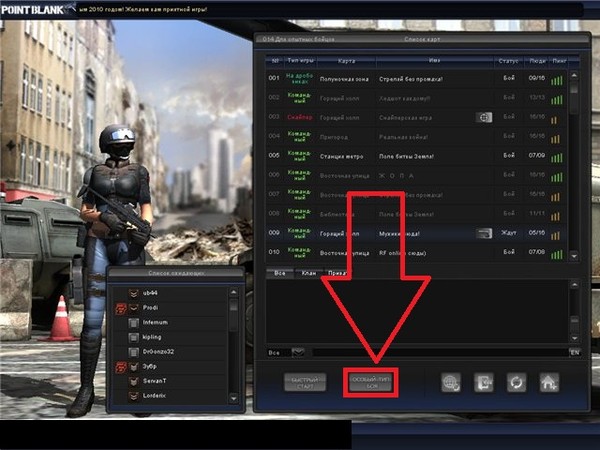Click red clan emblem beside Зубр

click(x=121, y=367)
